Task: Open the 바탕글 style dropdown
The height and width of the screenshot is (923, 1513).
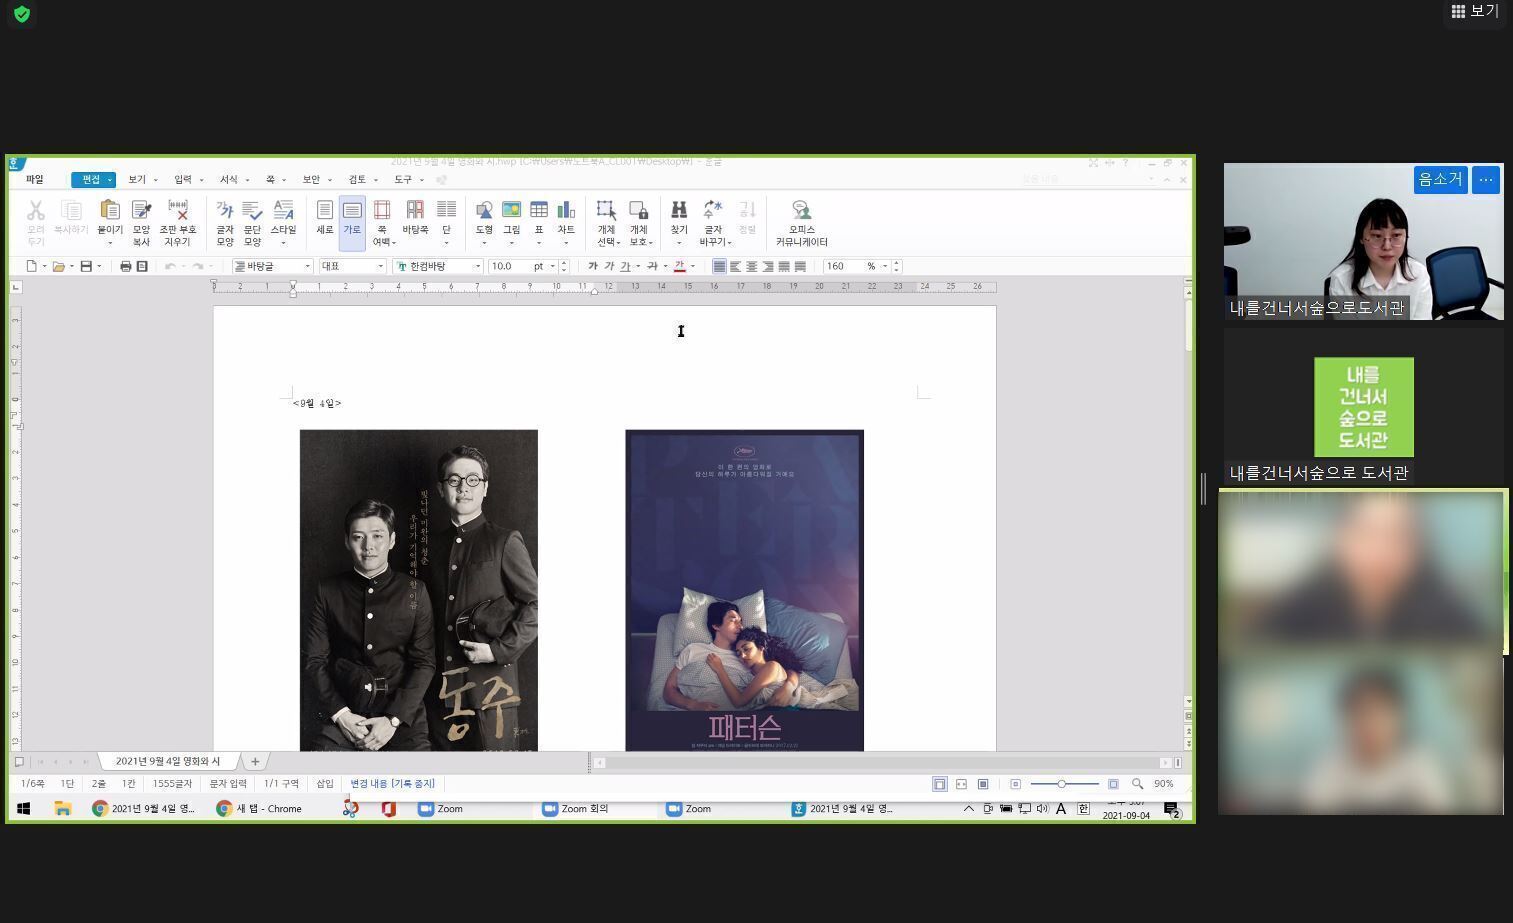Action: [x=305, y=266]
